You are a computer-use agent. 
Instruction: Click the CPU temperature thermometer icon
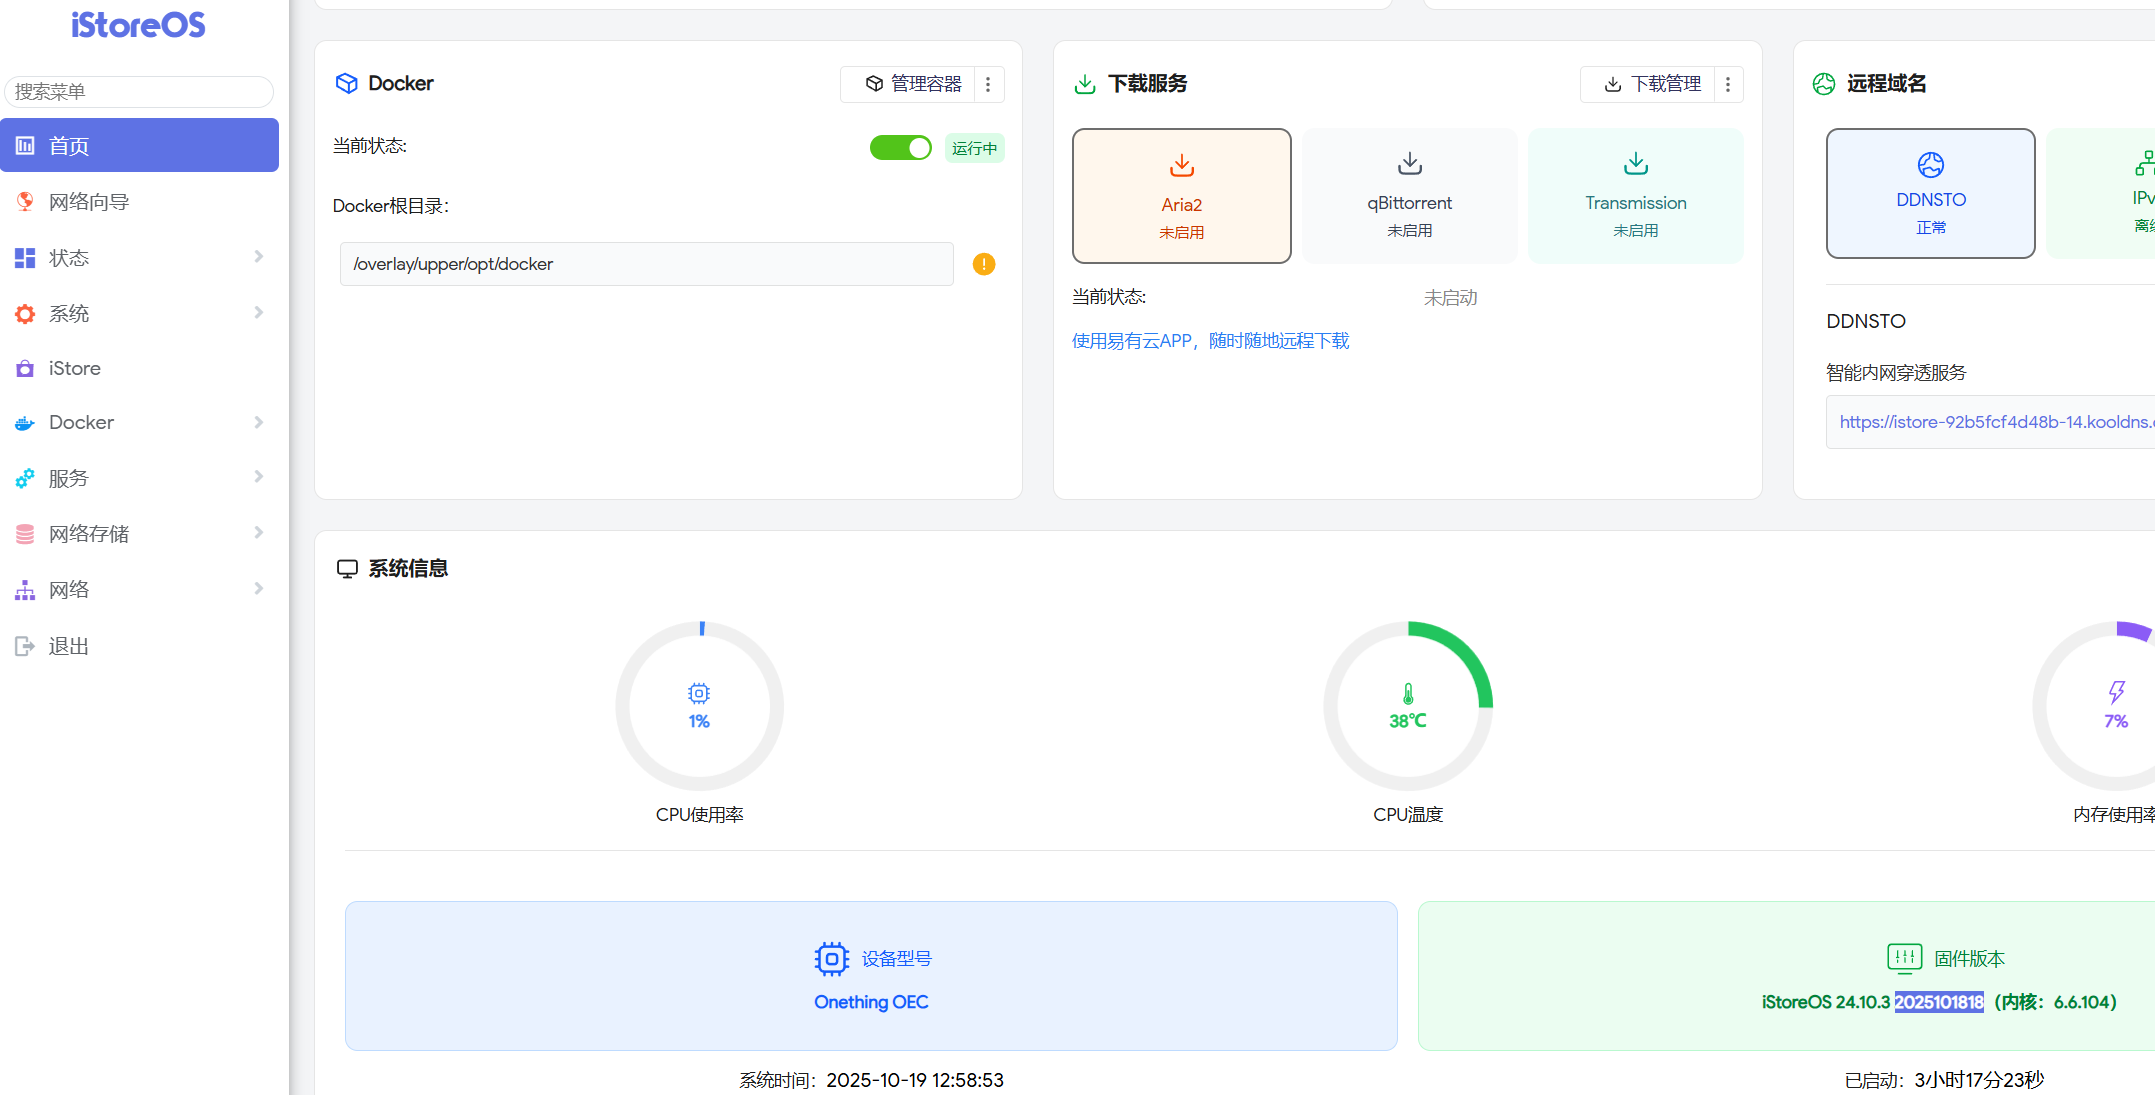(1408, 693)
